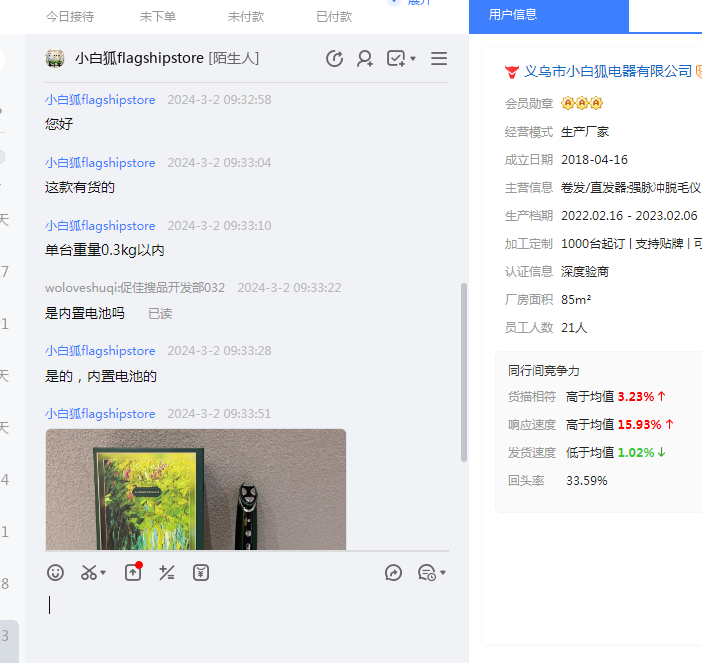
Task: Select the 用户信息 tab
Action: pos(549,16)
